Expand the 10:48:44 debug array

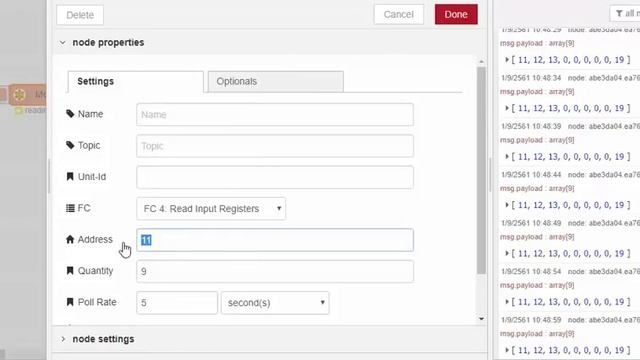pos(507,205)
